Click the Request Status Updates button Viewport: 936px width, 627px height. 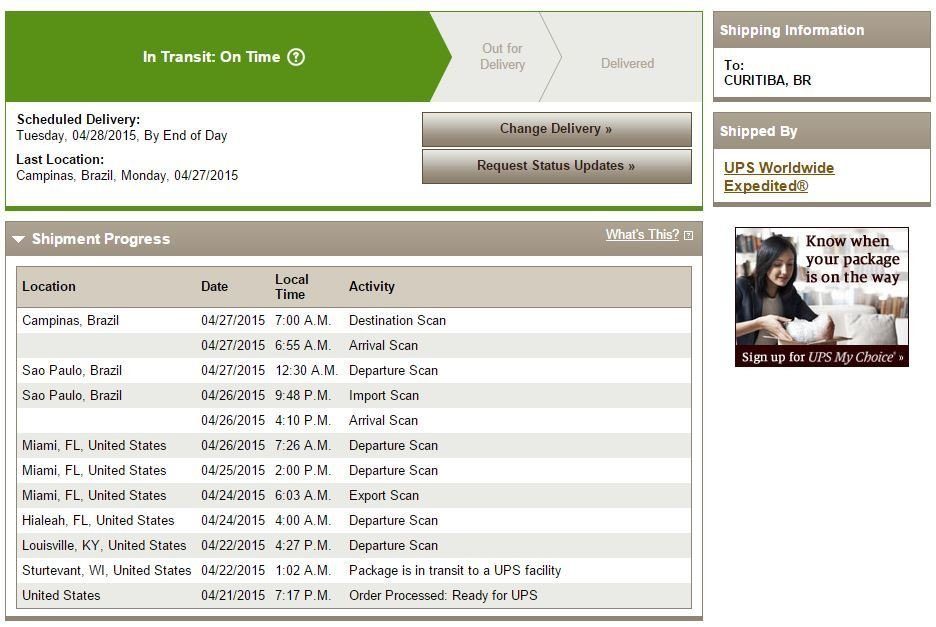tap(556, 166)
